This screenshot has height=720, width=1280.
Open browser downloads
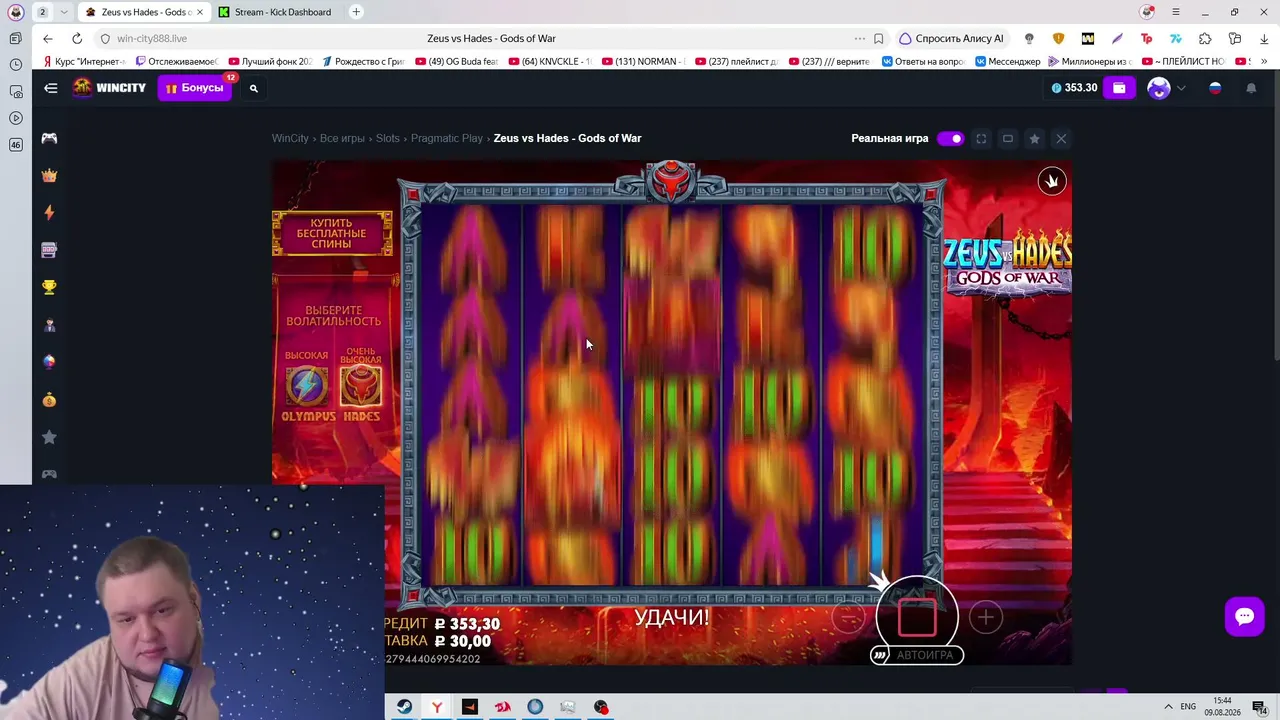click(x=1264, y=38)
